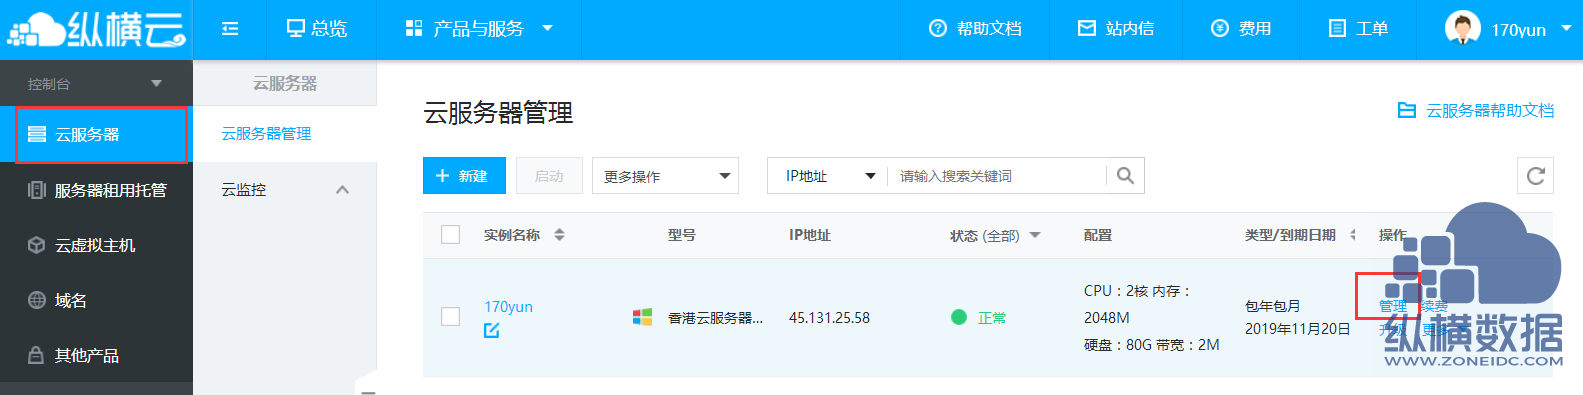Select 服务器租用托管 in the sidebar

96,190
